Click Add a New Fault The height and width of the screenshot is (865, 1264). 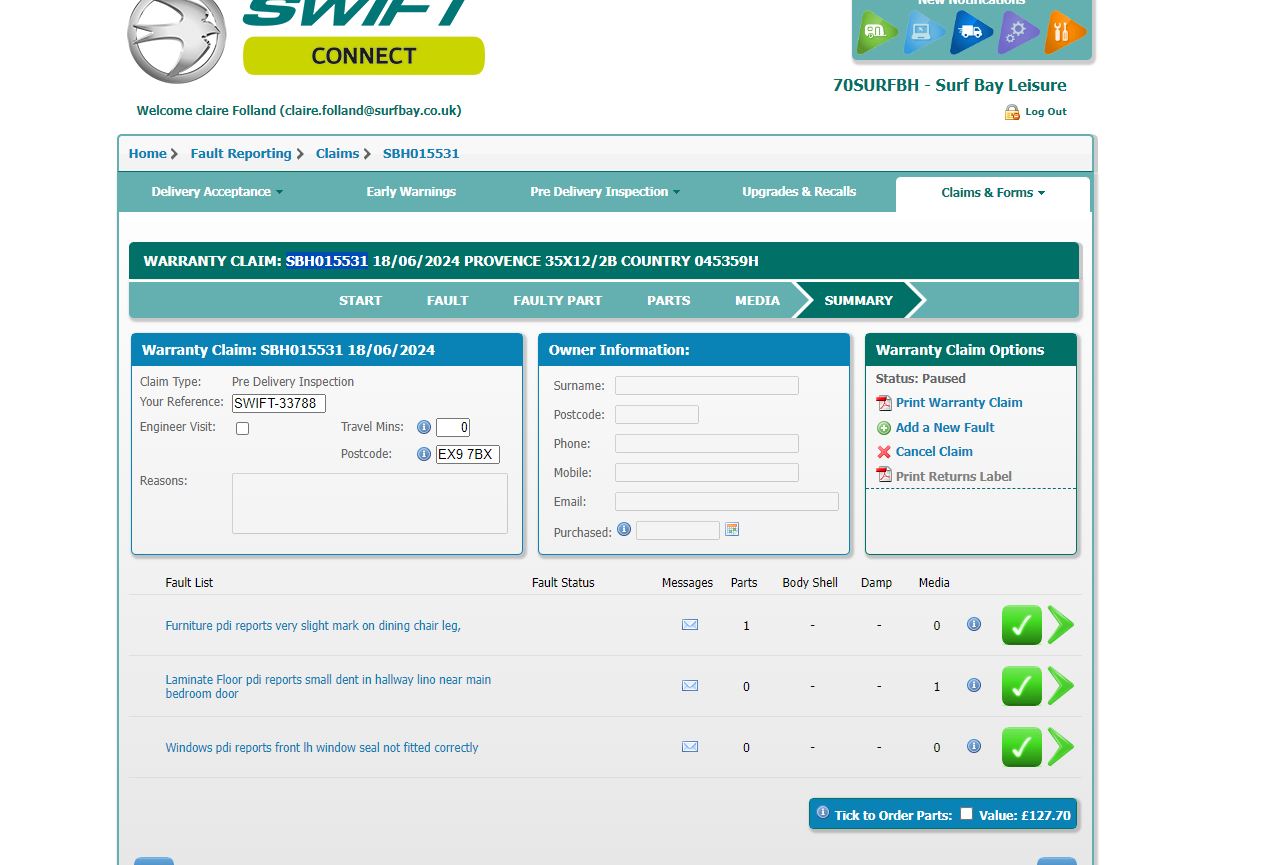(x=945, y=428)
